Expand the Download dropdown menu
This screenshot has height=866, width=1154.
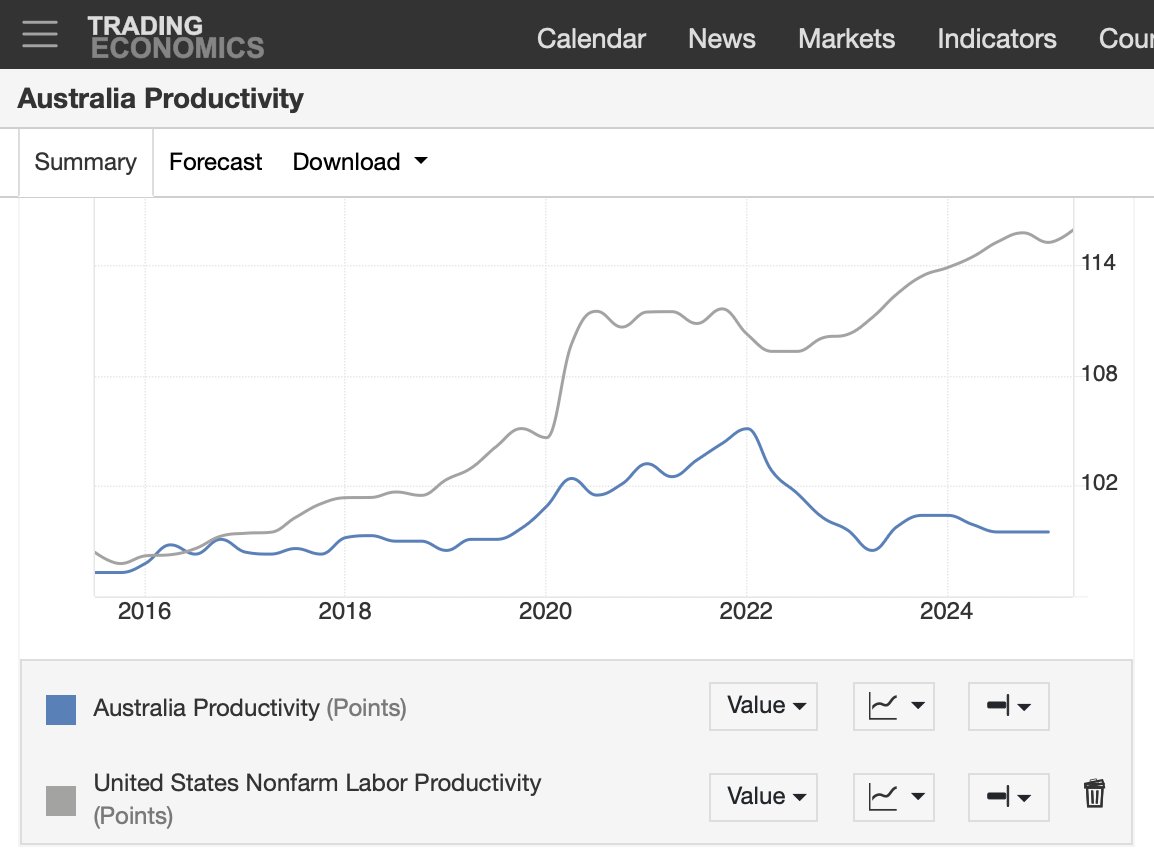(x=360, y=162)
